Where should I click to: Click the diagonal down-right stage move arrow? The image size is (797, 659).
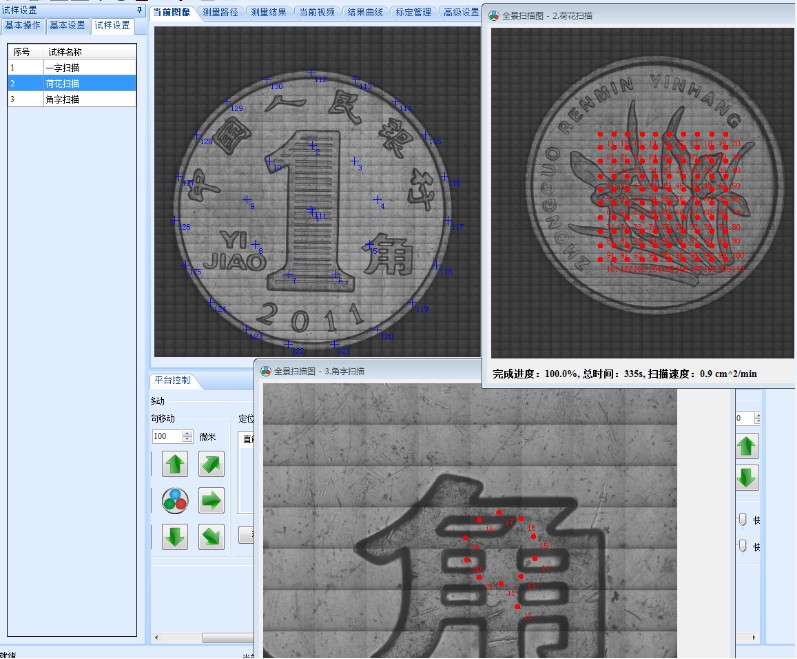pos(211,537)
